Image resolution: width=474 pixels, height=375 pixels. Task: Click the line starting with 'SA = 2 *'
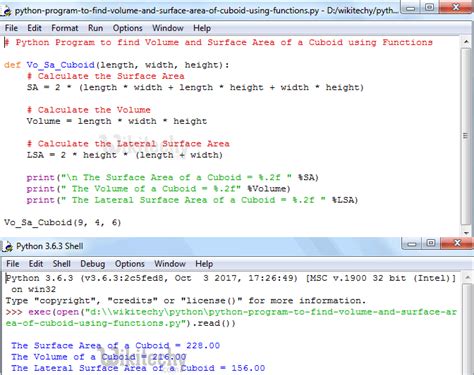pos(195,88)
